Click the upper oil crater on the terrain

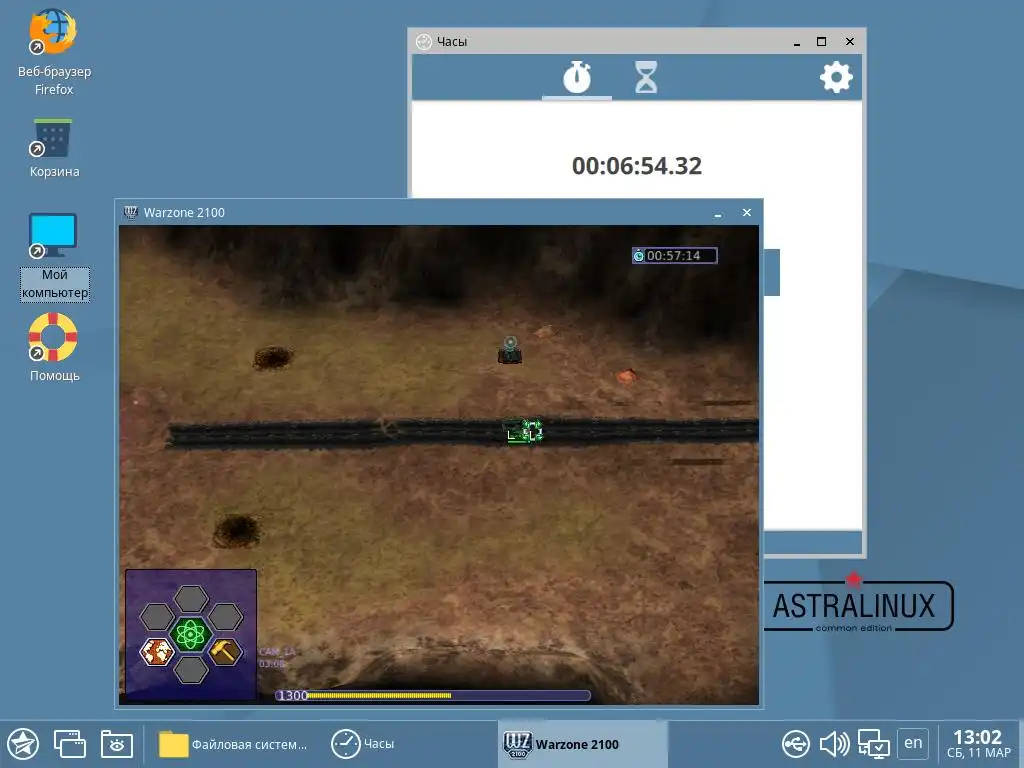click(x=273, y=358)
